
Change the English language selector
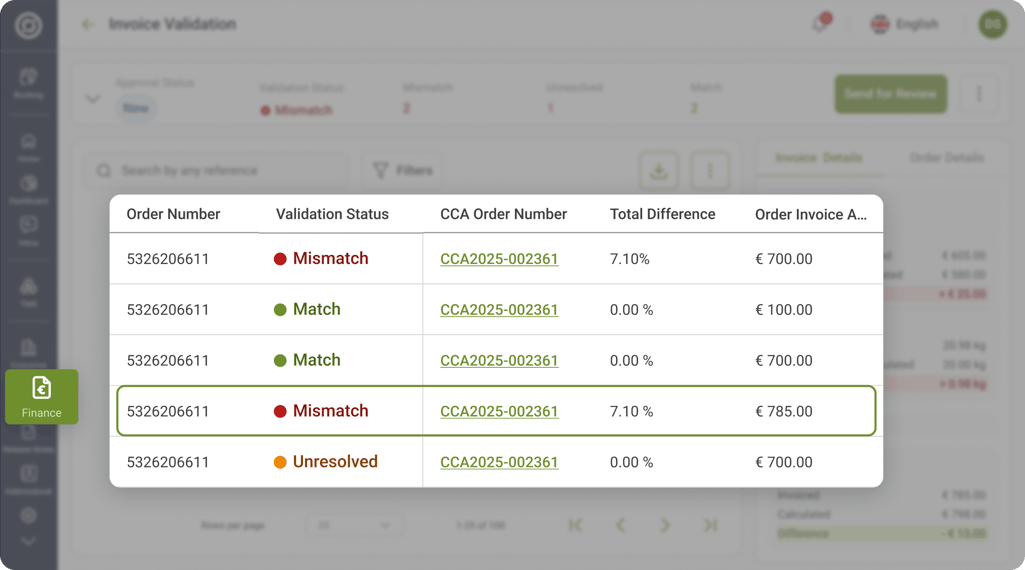(x=904, y=24)
